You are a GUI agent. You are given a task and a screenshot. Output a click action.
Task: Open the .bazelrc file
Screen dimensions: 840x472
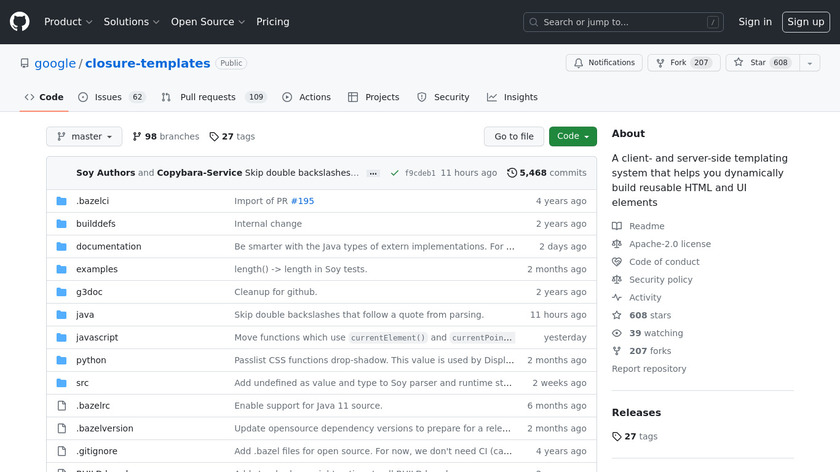[93, 405]
